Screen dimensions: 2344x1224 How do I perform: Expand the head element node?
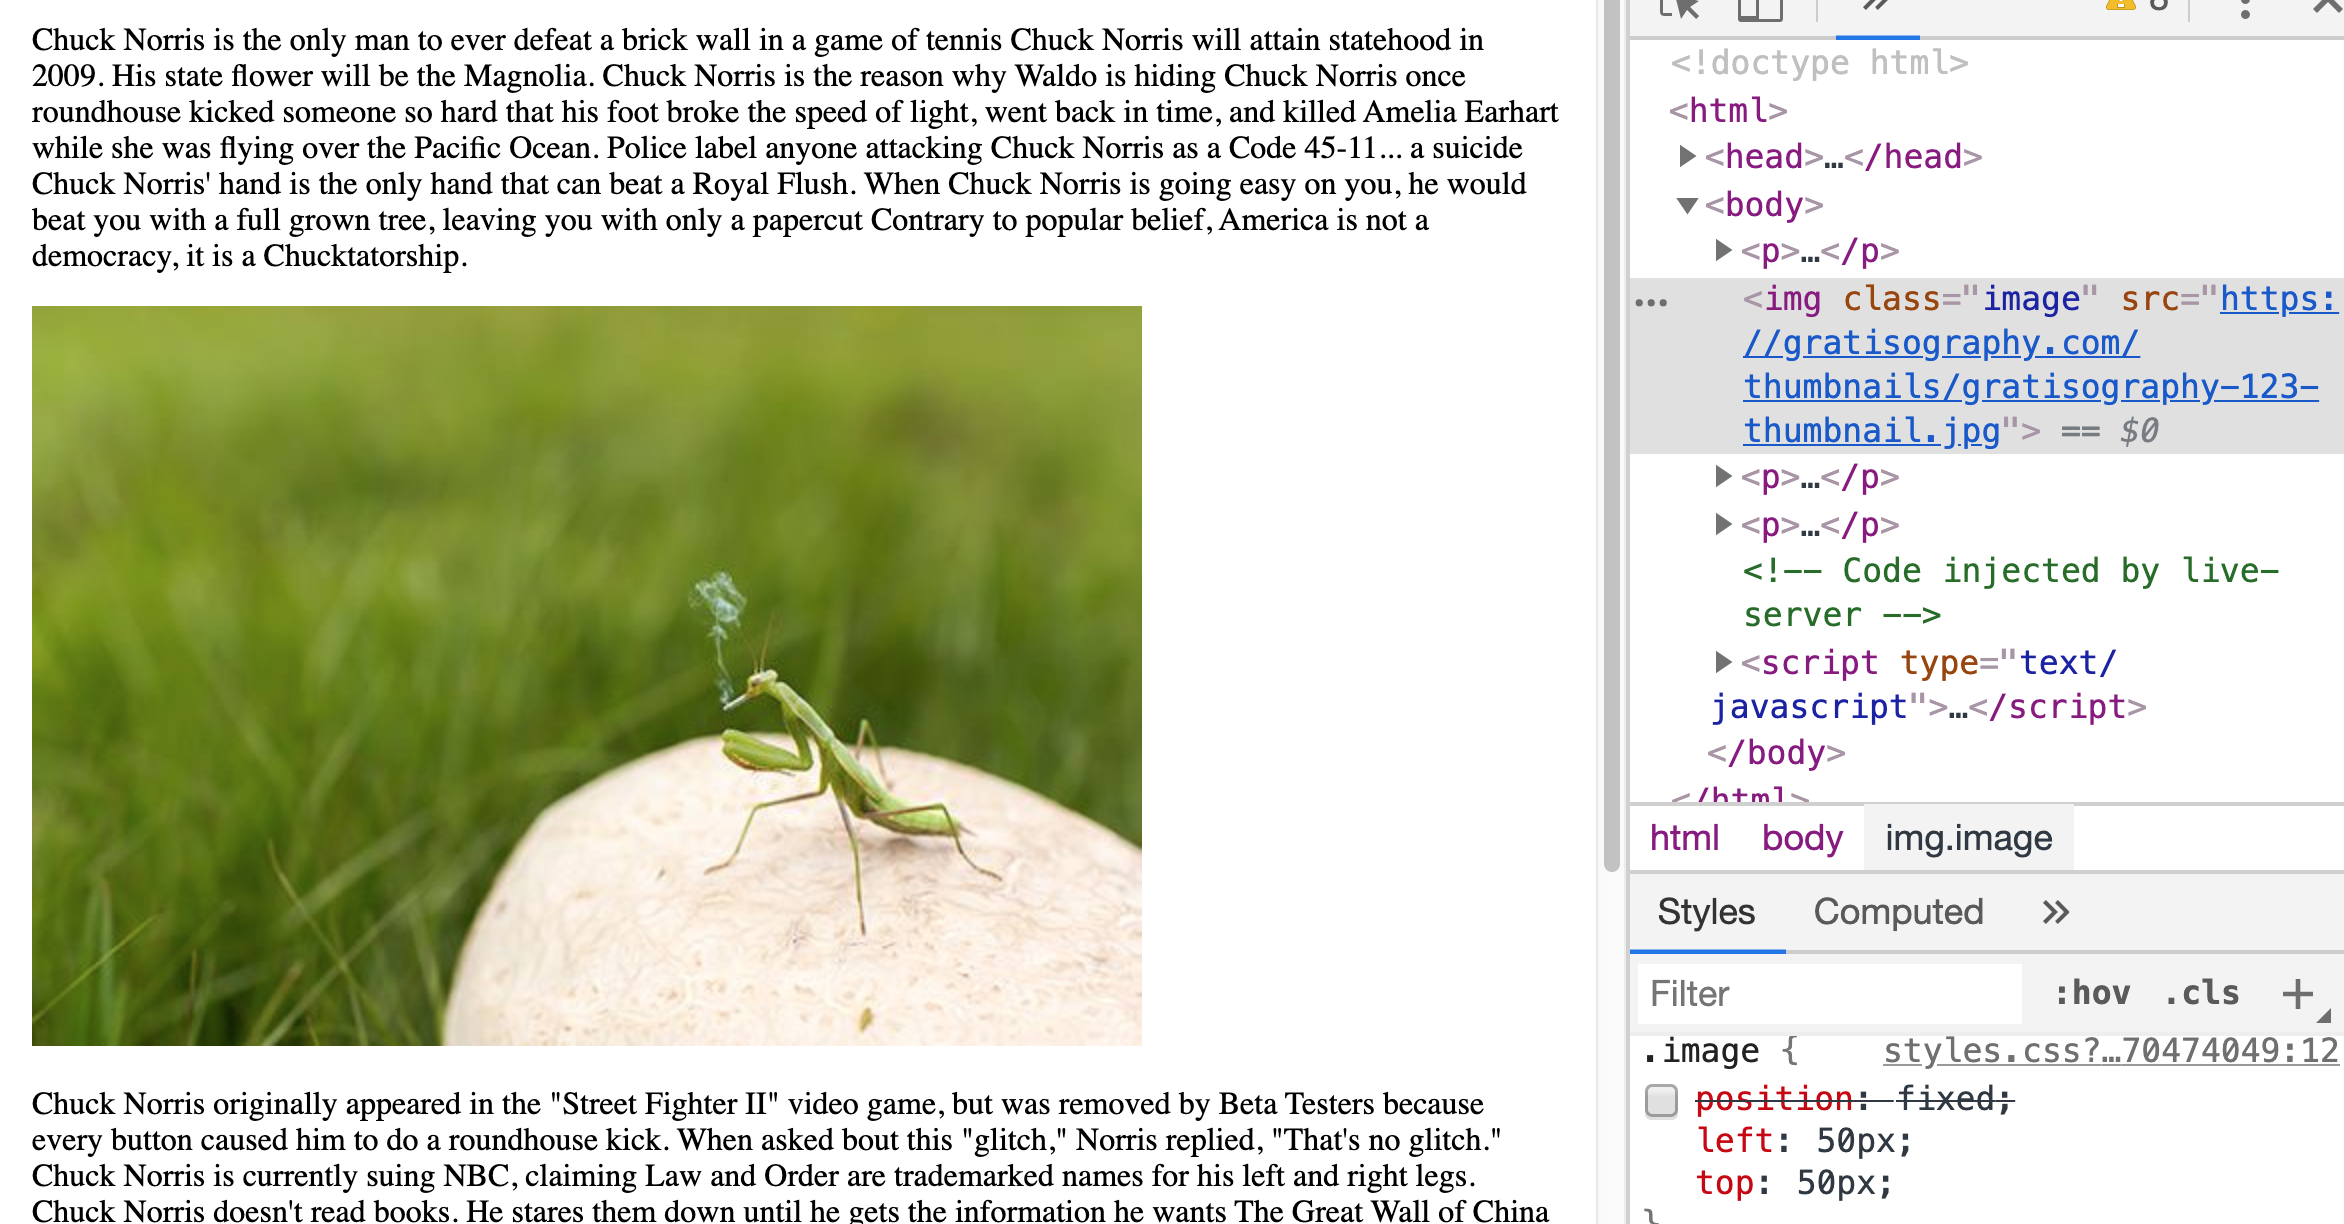point(1687,156)
